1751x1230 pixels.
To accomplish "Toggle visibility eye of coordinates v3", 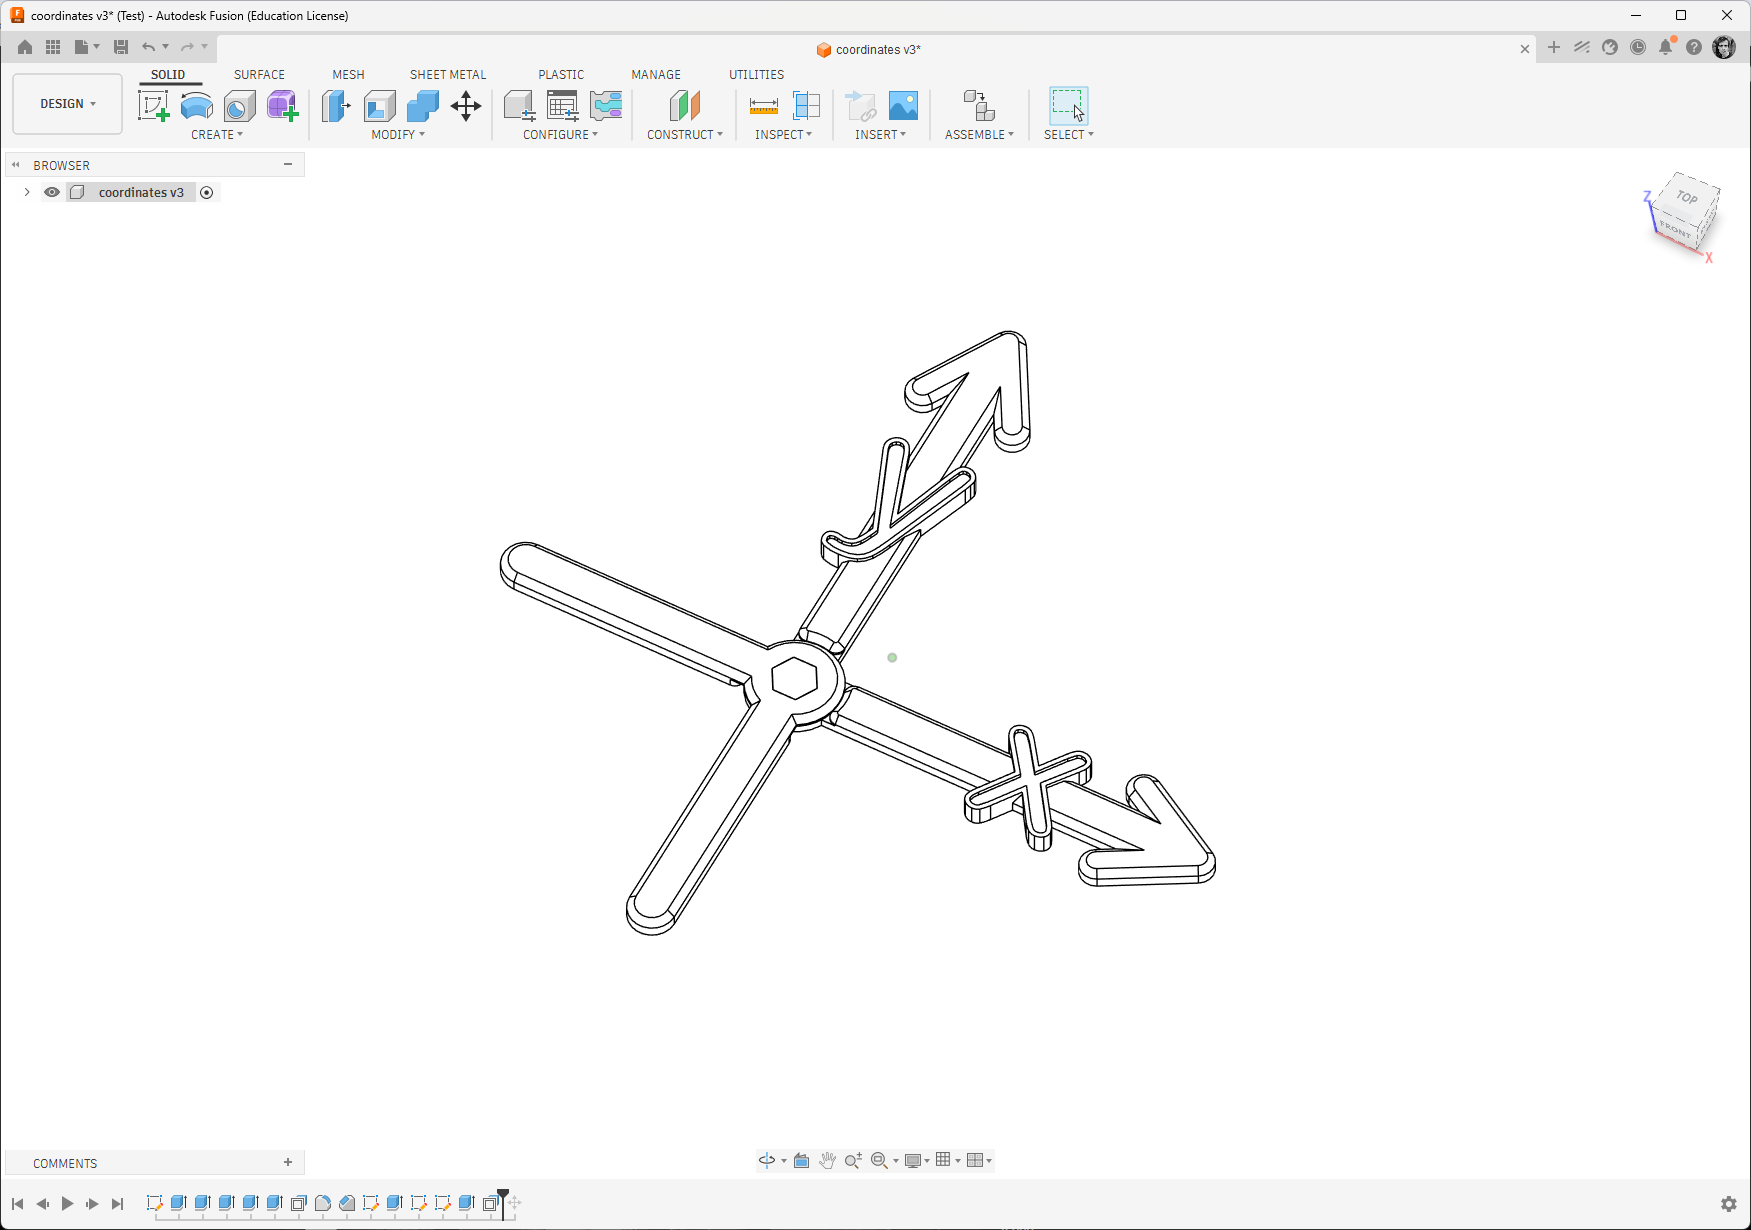I will coord(52,192).
